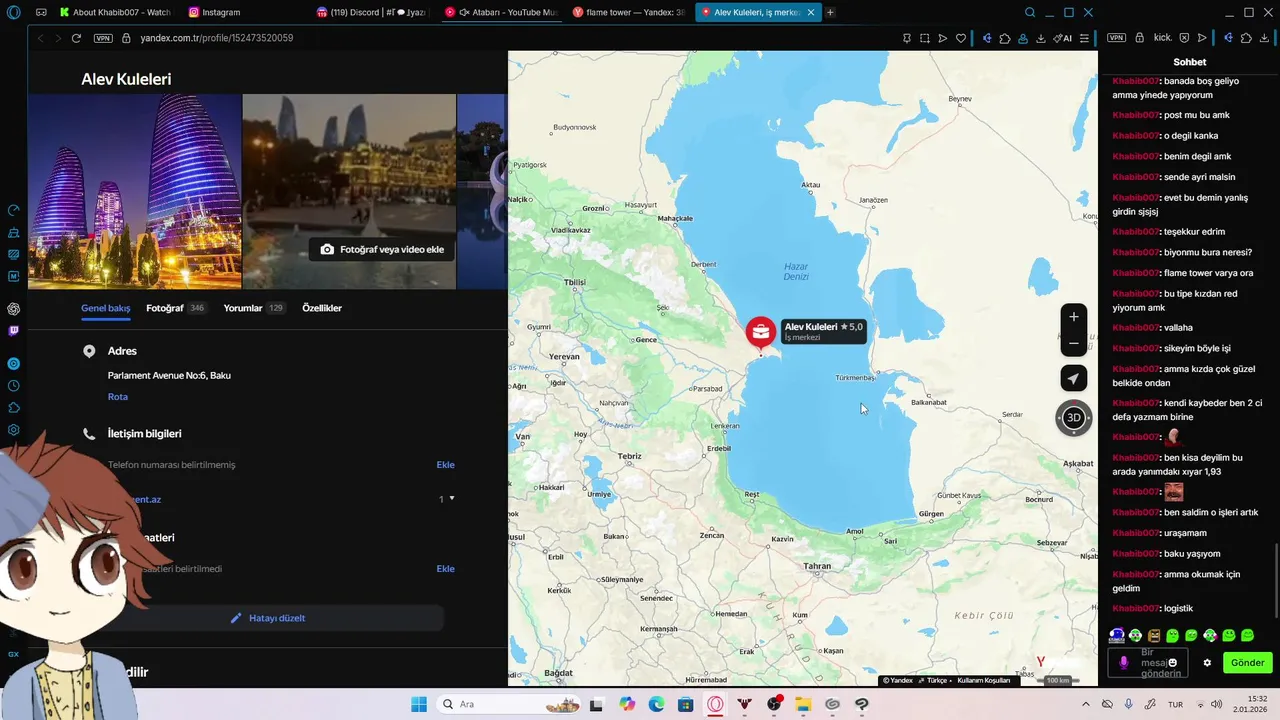Open the Özellikler tab
Image resolution: width=1280 pixels, height=720 pixels.
click(322, 308)
